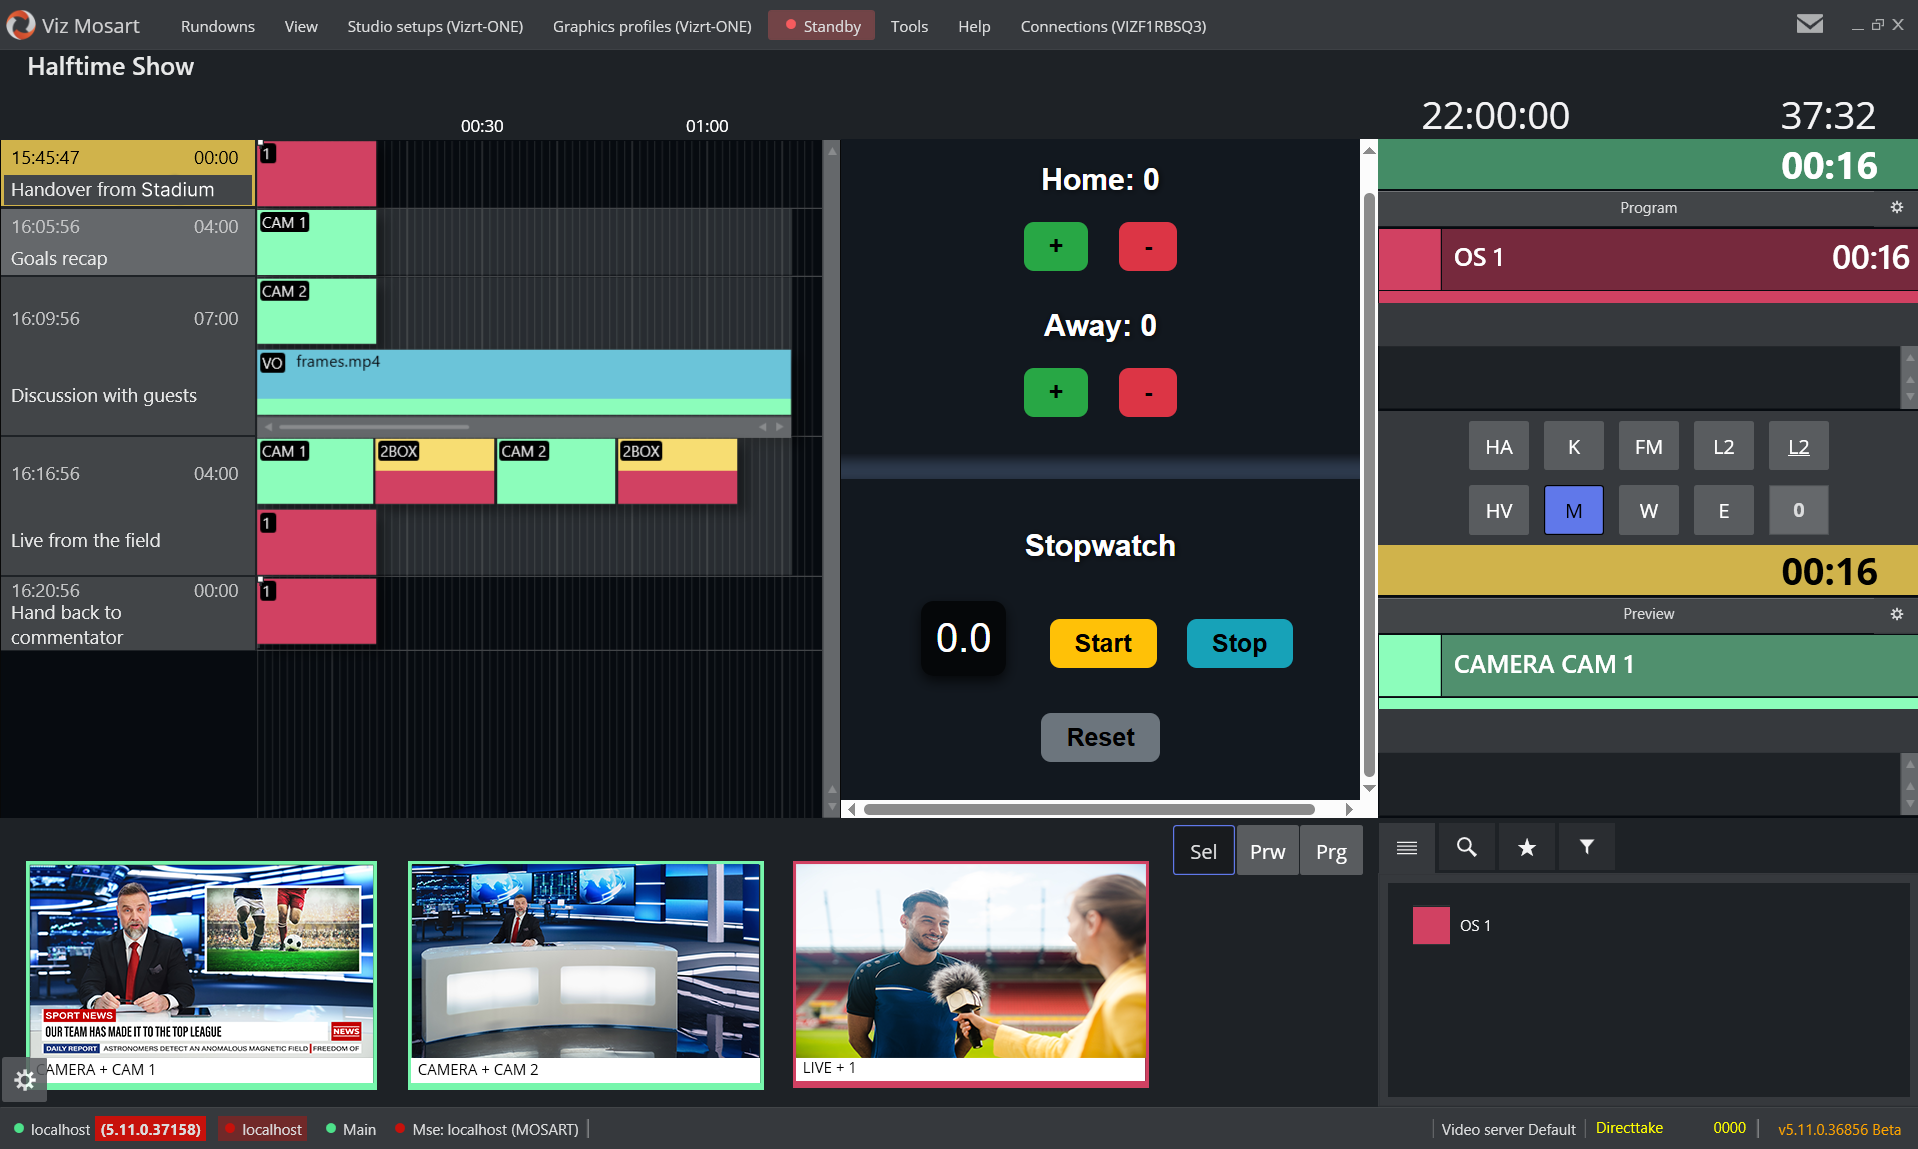1918x1149 pixels.
Task: Open the list view hamburger icon
Action: point(1406,847)
